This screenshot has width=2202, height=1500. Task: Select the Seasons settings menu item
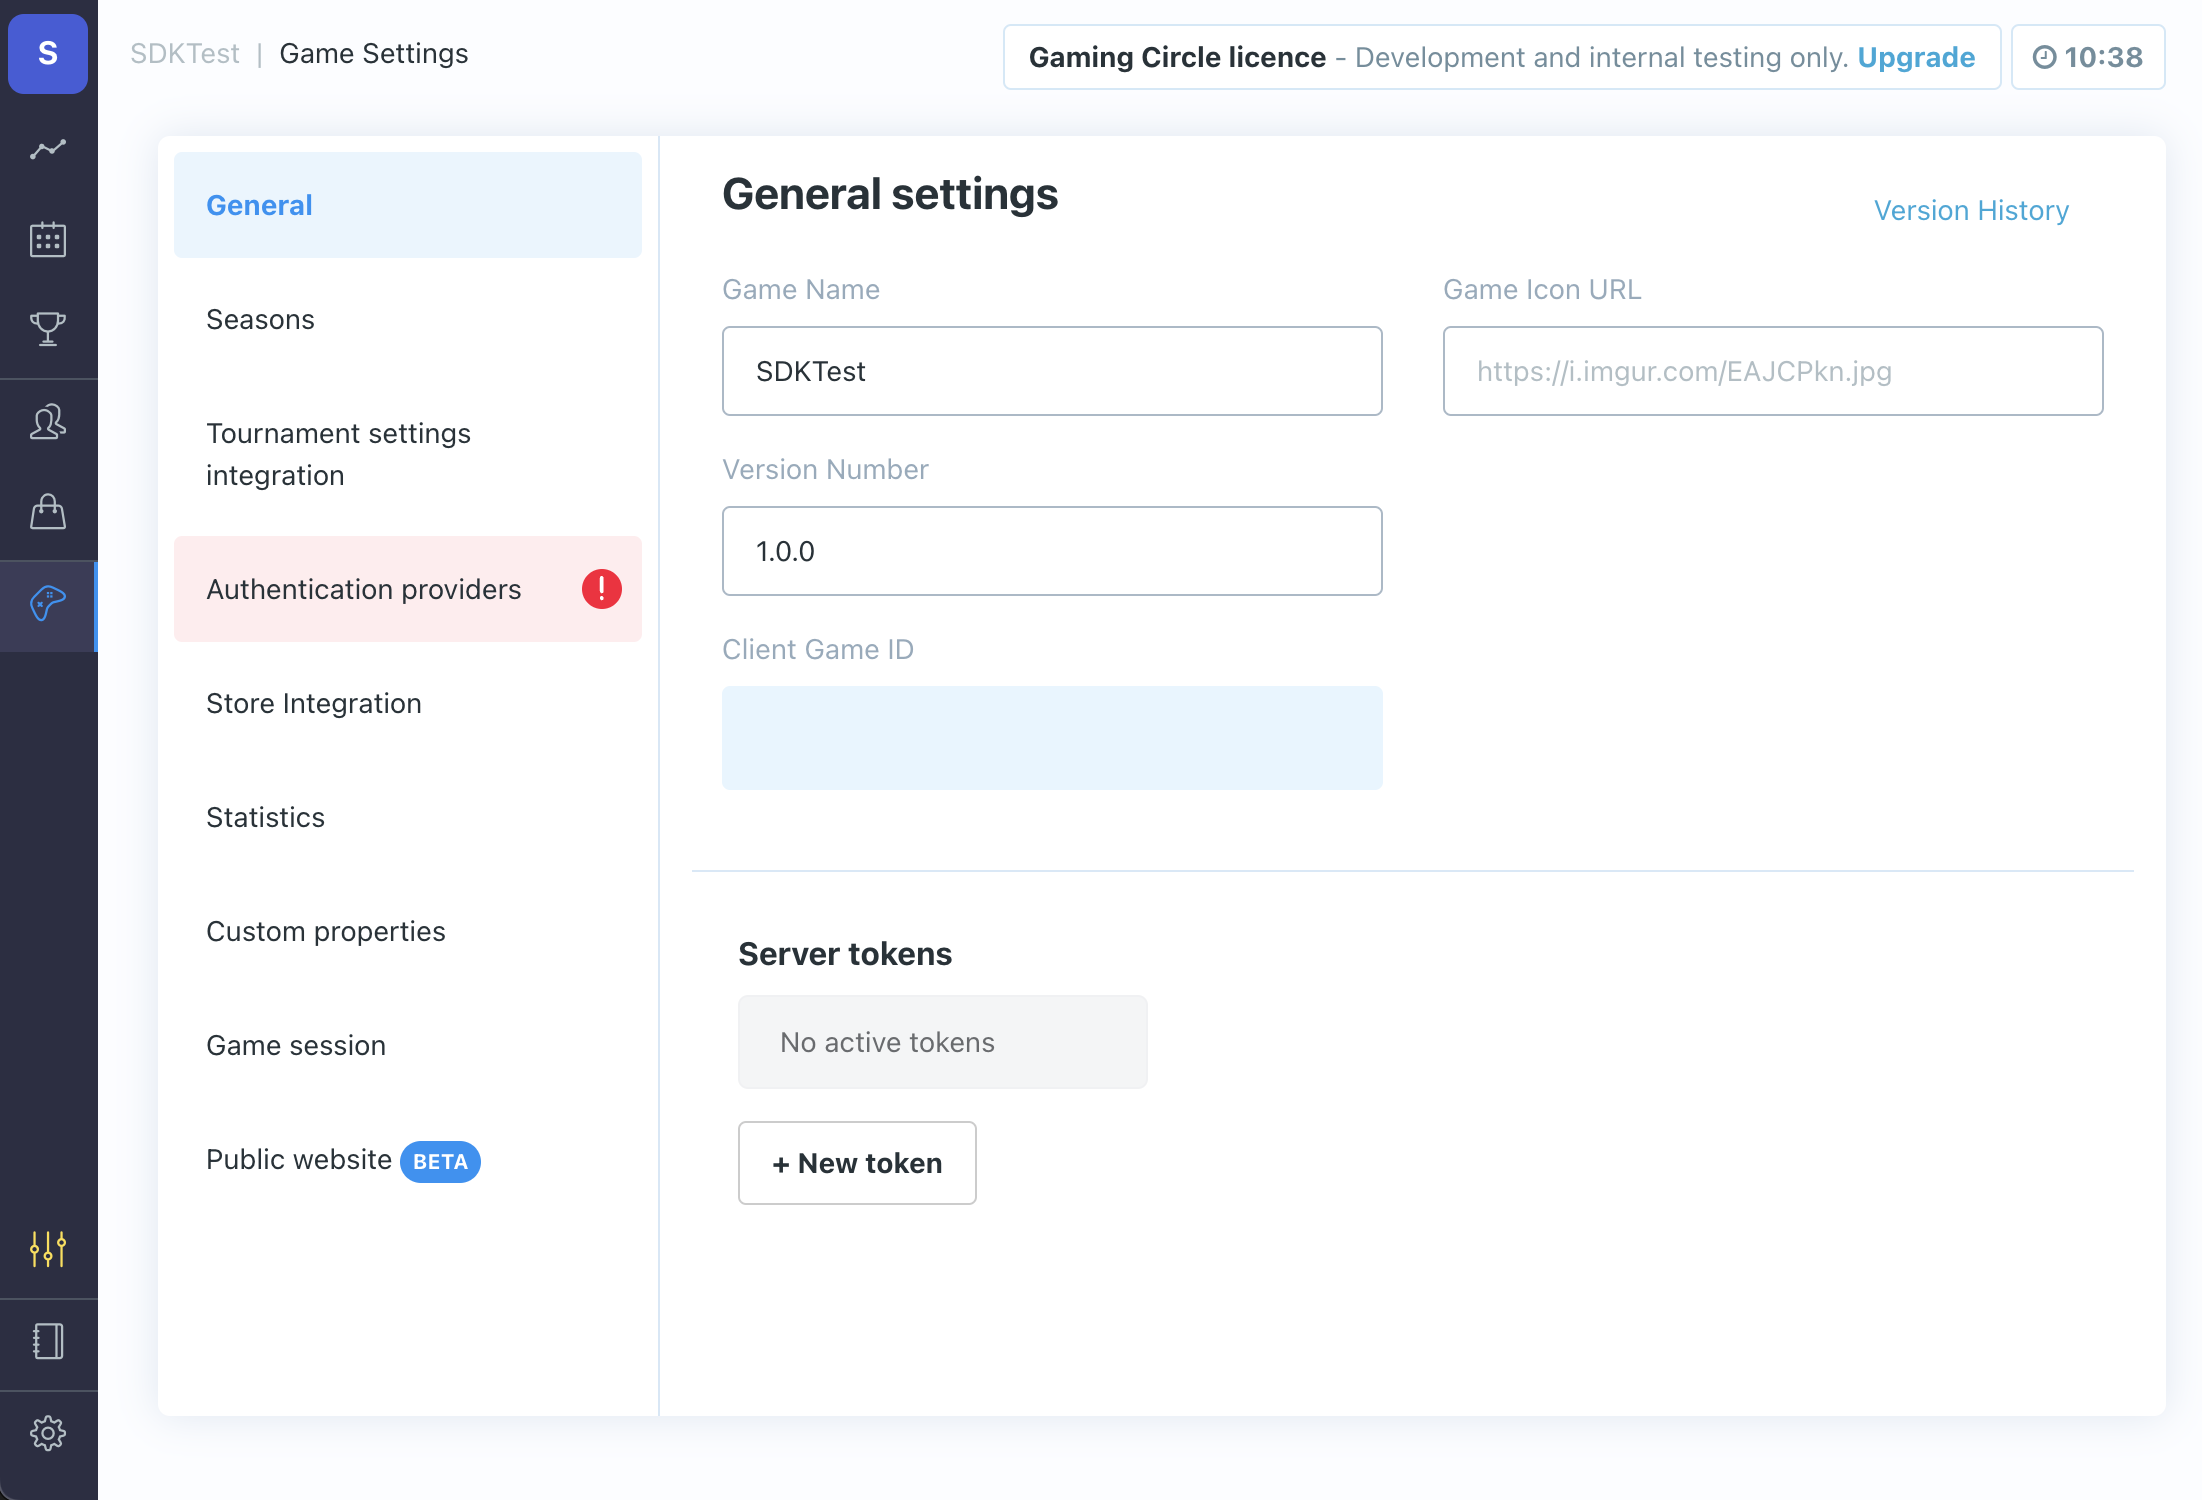(x=258, y=316)
